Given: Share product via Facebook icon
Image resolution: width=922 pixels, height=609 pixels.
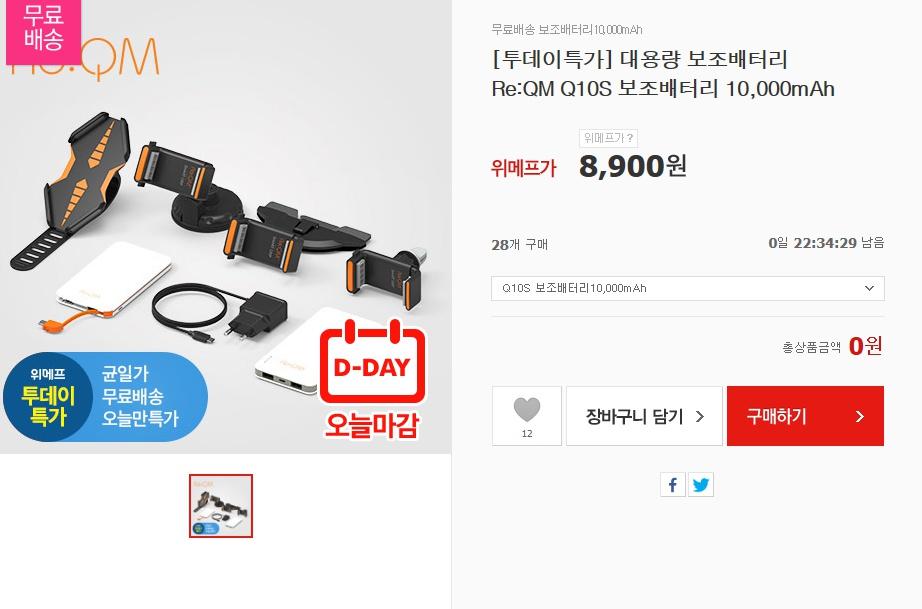Looking at the screenshot, I should point(673,485).
